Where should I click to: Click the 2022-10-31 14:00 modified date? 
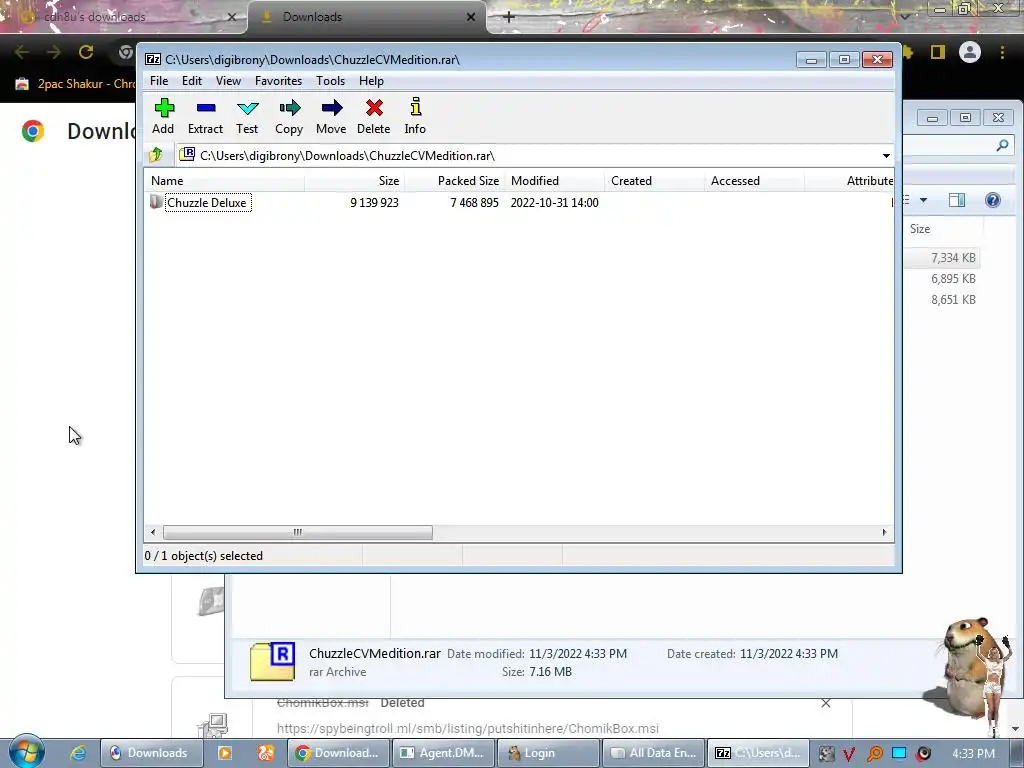click(x=554, y=202)
